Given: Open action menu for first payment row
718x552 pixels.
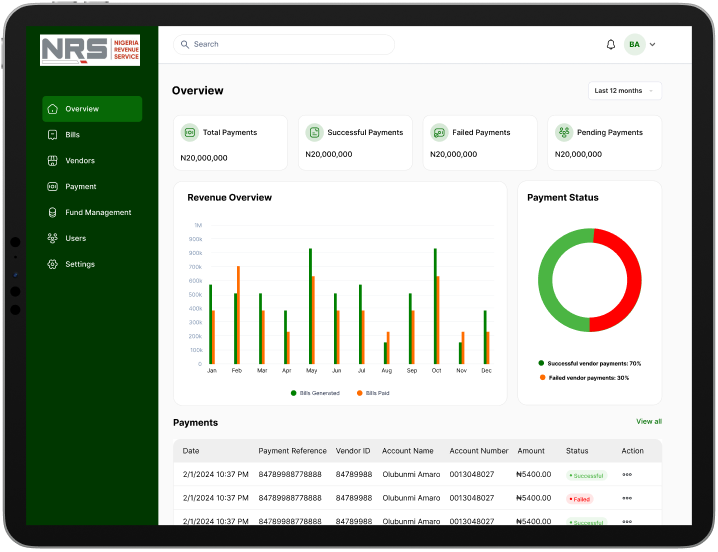Looking at the screenshot, I should 627,475.
